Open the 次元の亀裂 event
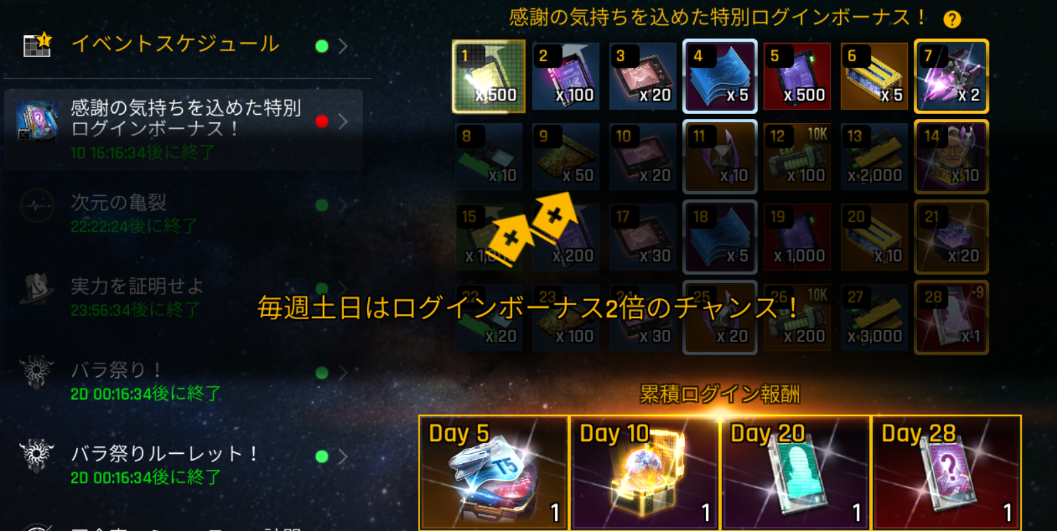The width and height of the screenshot is (1059, 531). (x=184, y=212)
